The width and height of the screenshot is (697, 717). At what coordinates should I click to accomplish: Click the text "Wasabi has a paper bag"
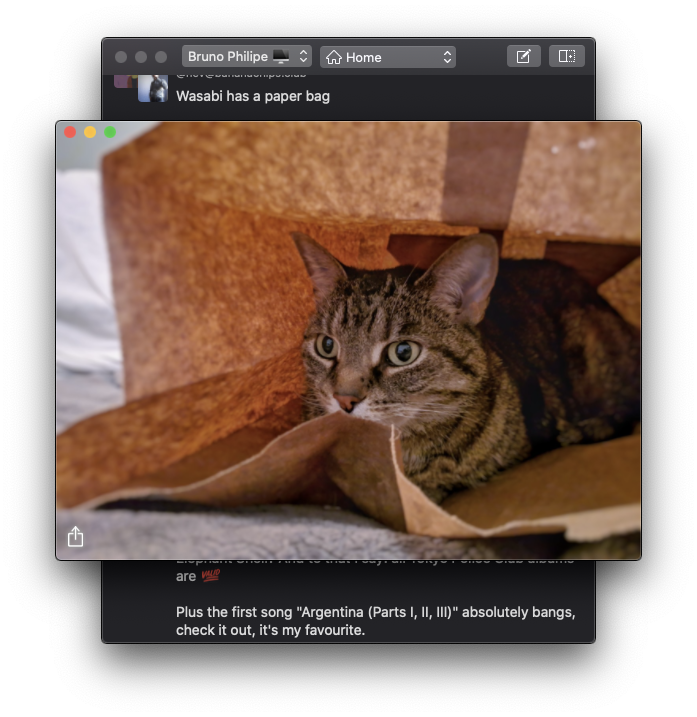coord(253,96)
